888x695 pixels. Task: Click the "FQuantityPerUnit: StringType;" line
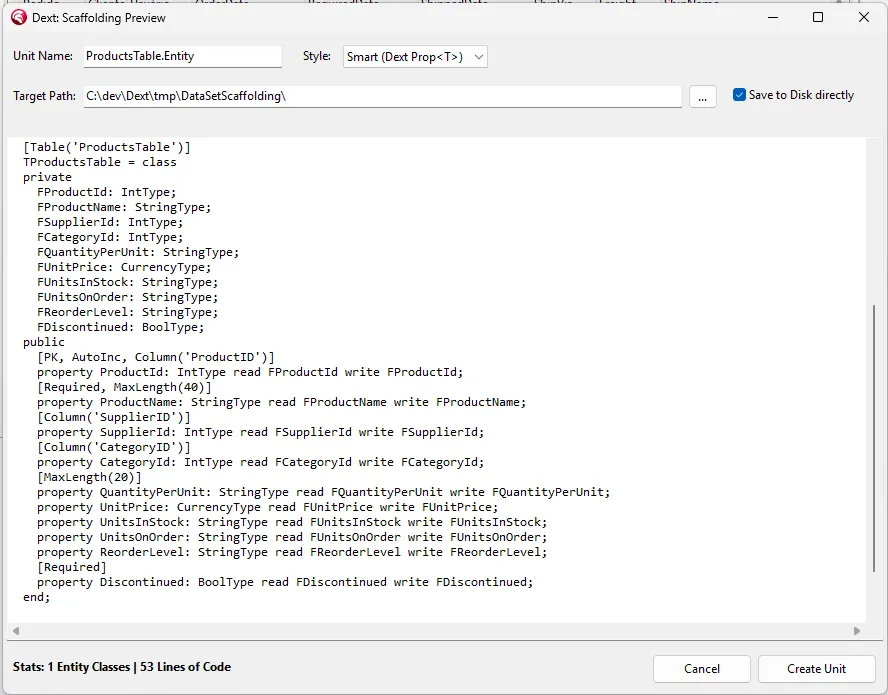[x=138, y=253]
